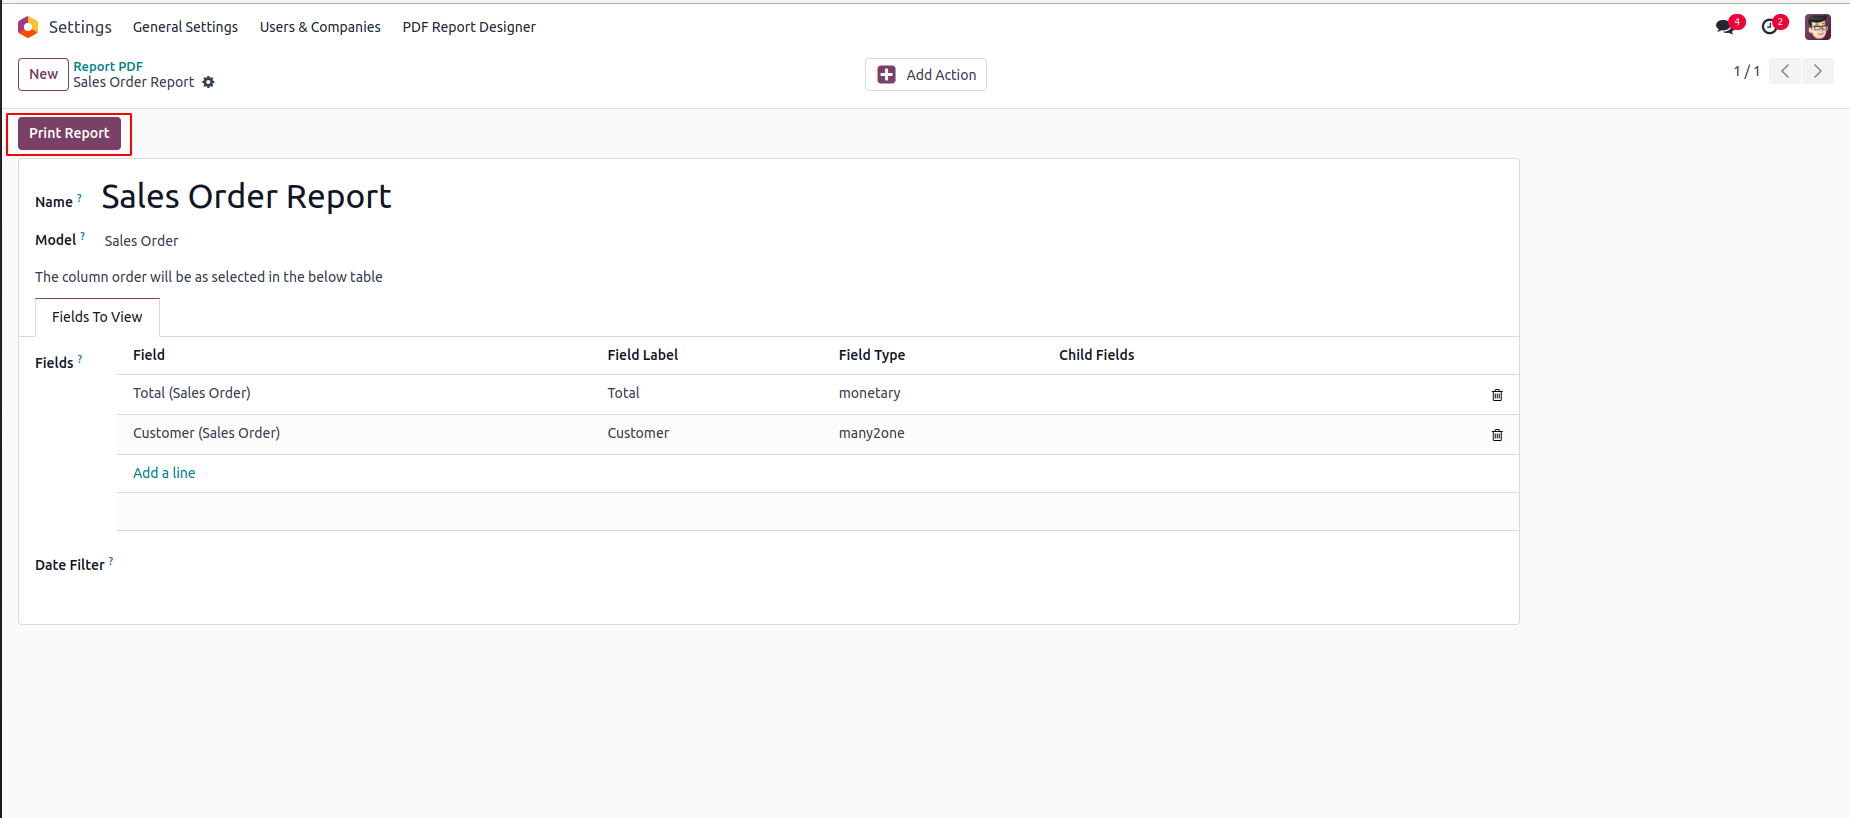Open the activities clock icon
The width and height of the screenshot is (1850, 818).
[x=1771, y=27]
